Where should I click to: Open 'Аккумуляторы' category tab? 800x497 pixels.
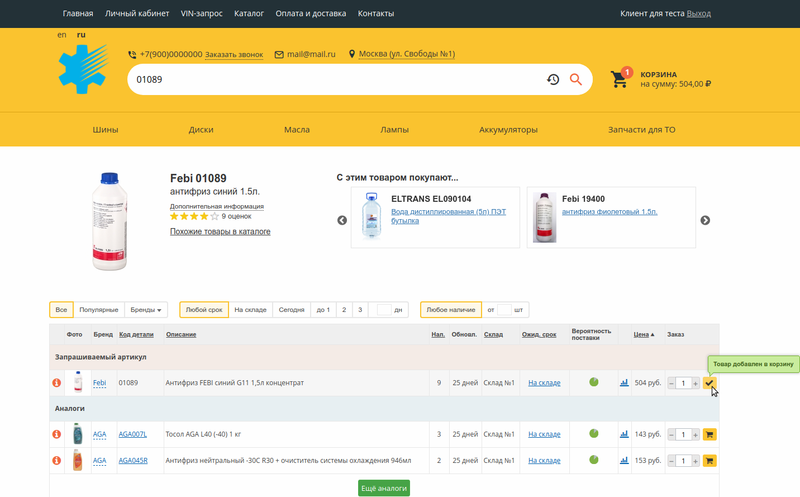click(508, 130)
